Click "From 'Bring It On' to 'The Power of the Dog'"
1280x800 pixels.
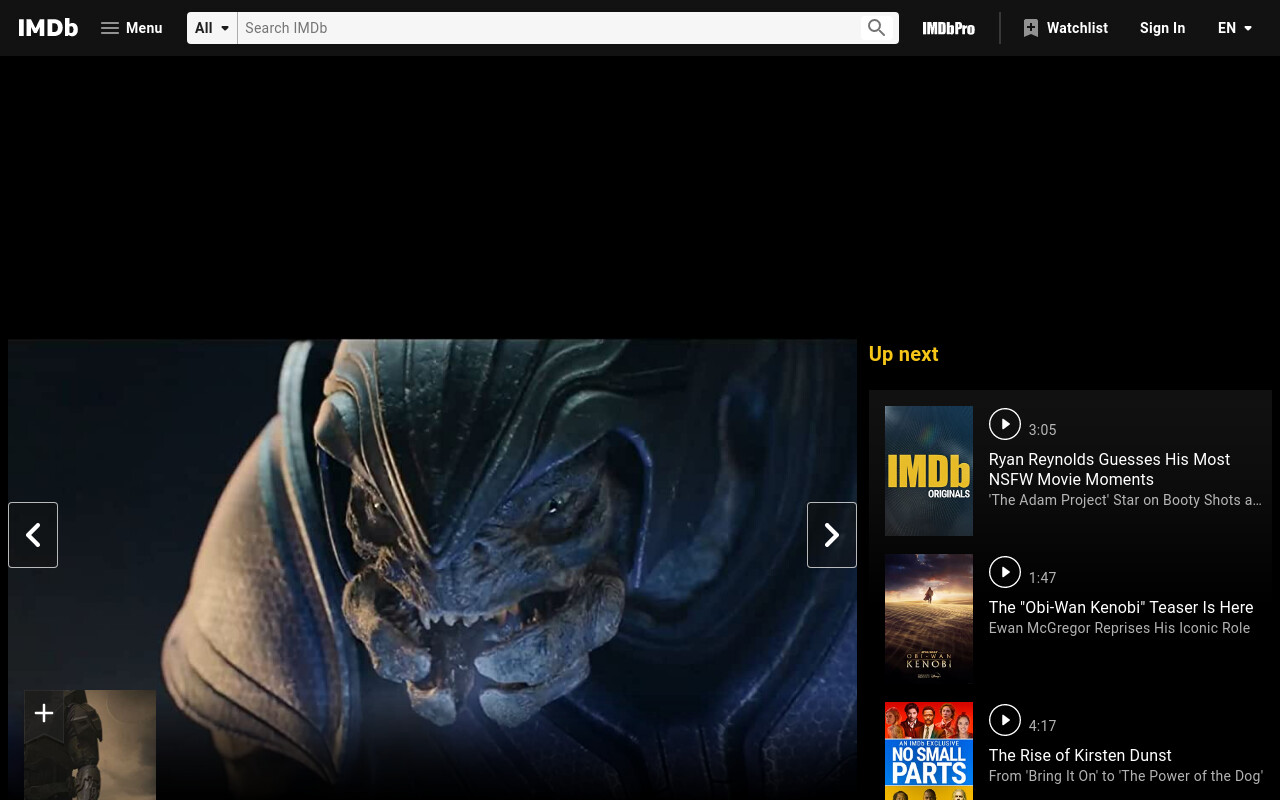1126,776
